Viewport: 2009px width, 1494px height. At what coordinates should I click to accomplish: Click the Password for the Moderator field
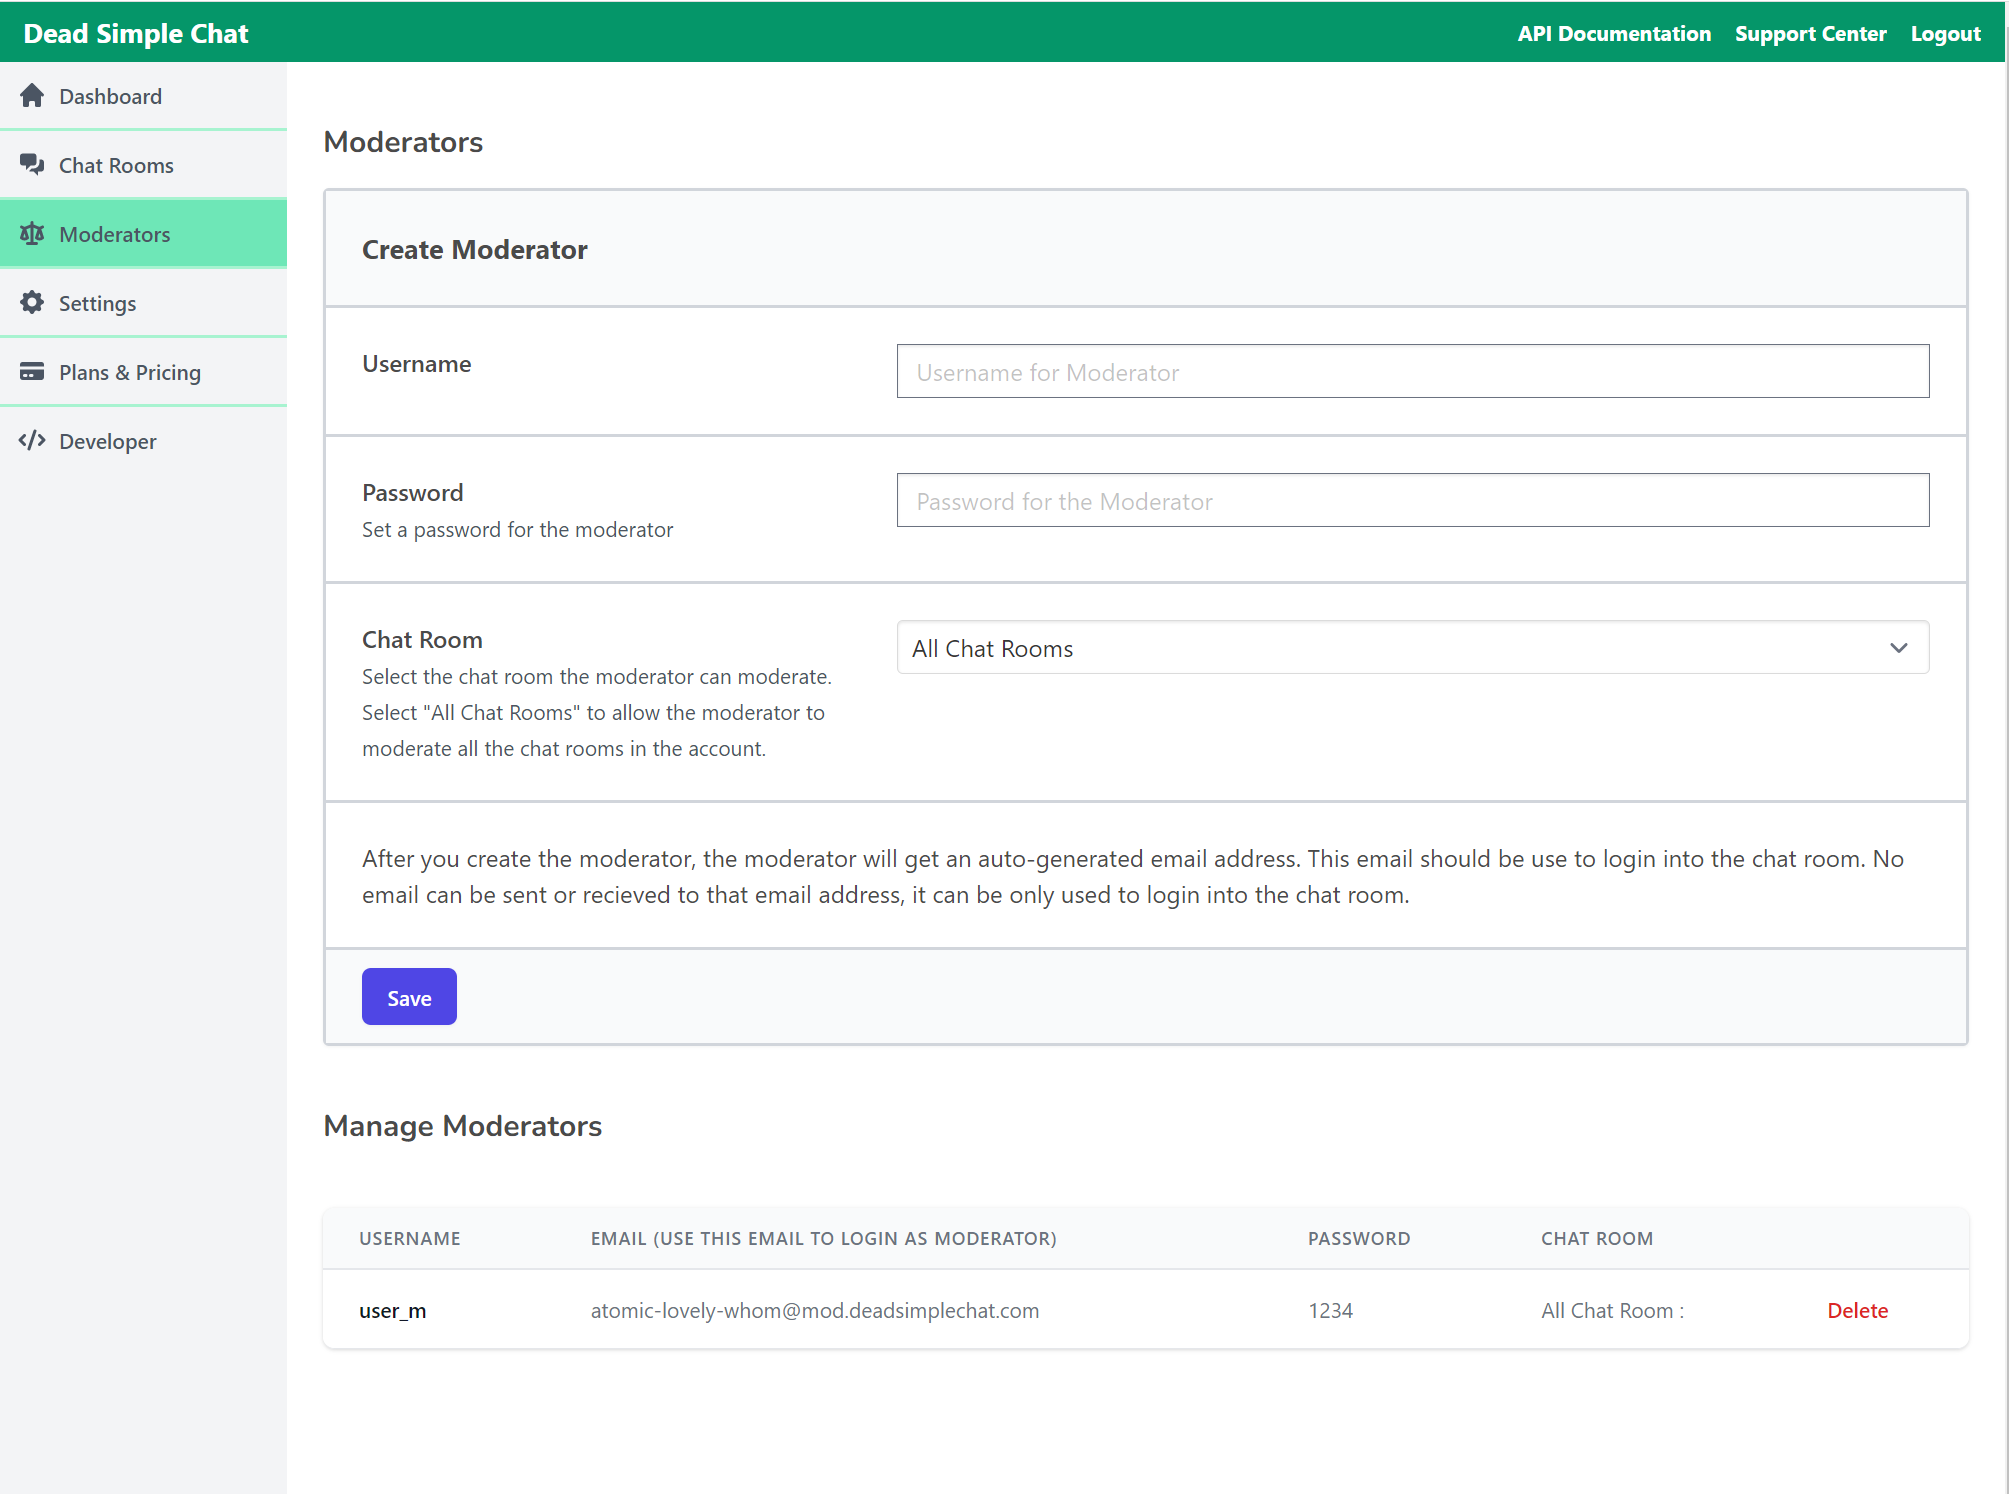pyautogui.click(x=1412, y=500)
